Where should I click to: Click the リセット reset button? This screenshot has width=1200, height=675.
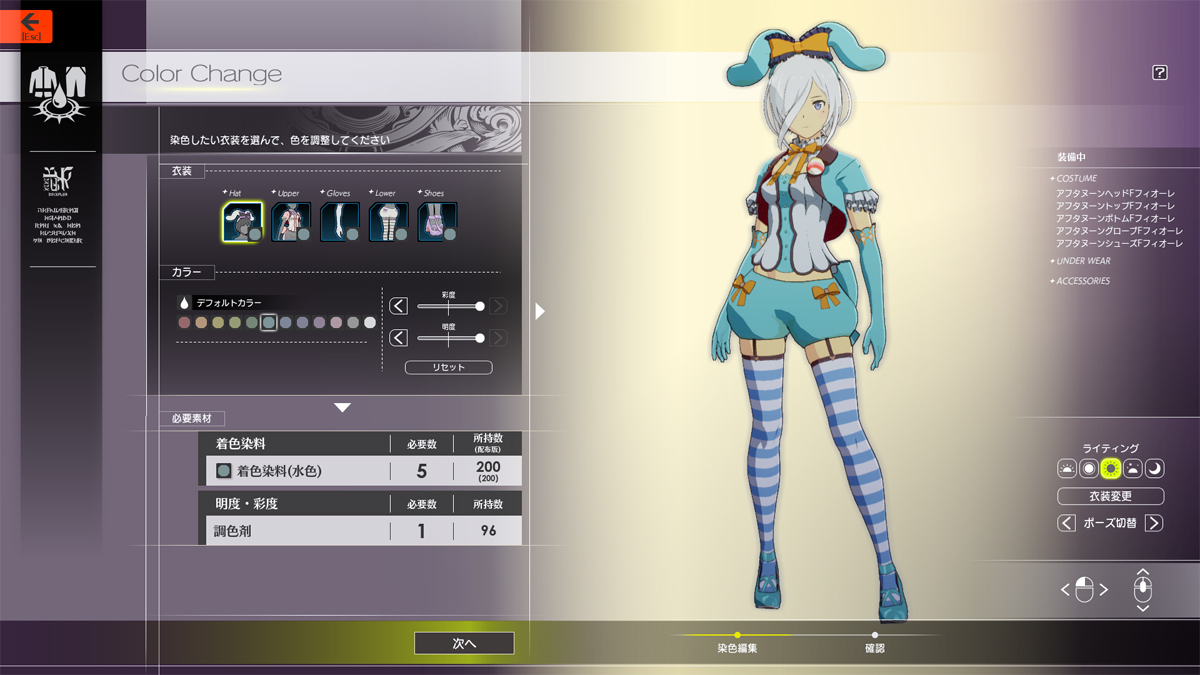click(x=448, y=367)
